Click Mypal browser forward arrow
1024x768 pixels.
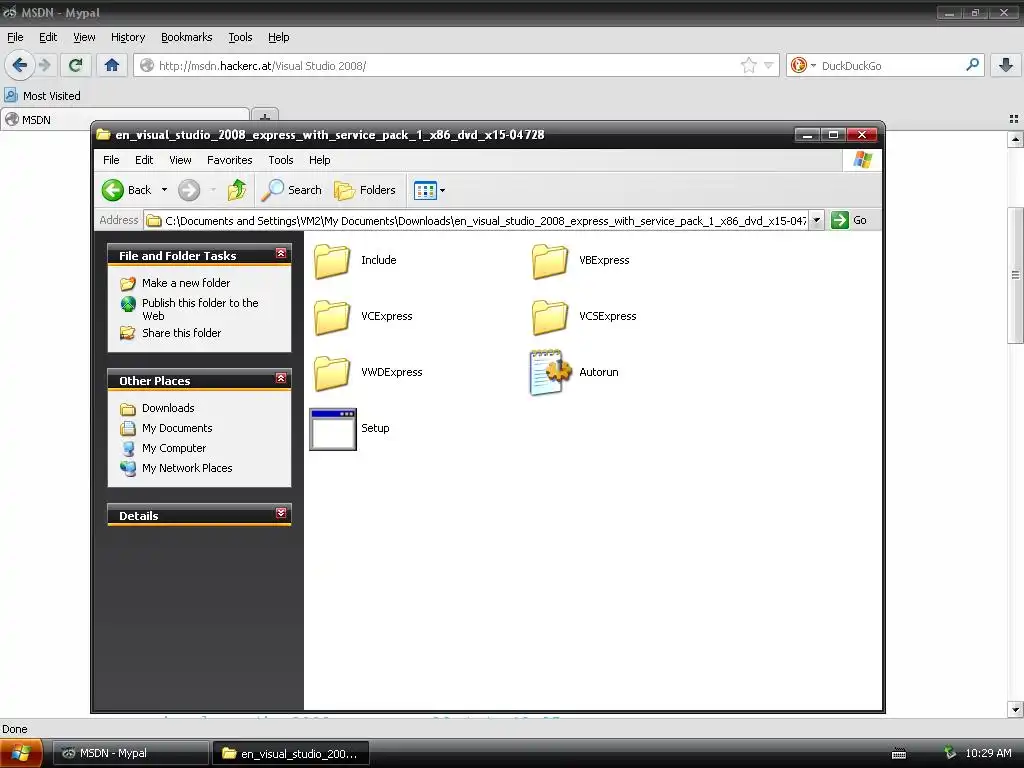point(44,65)
